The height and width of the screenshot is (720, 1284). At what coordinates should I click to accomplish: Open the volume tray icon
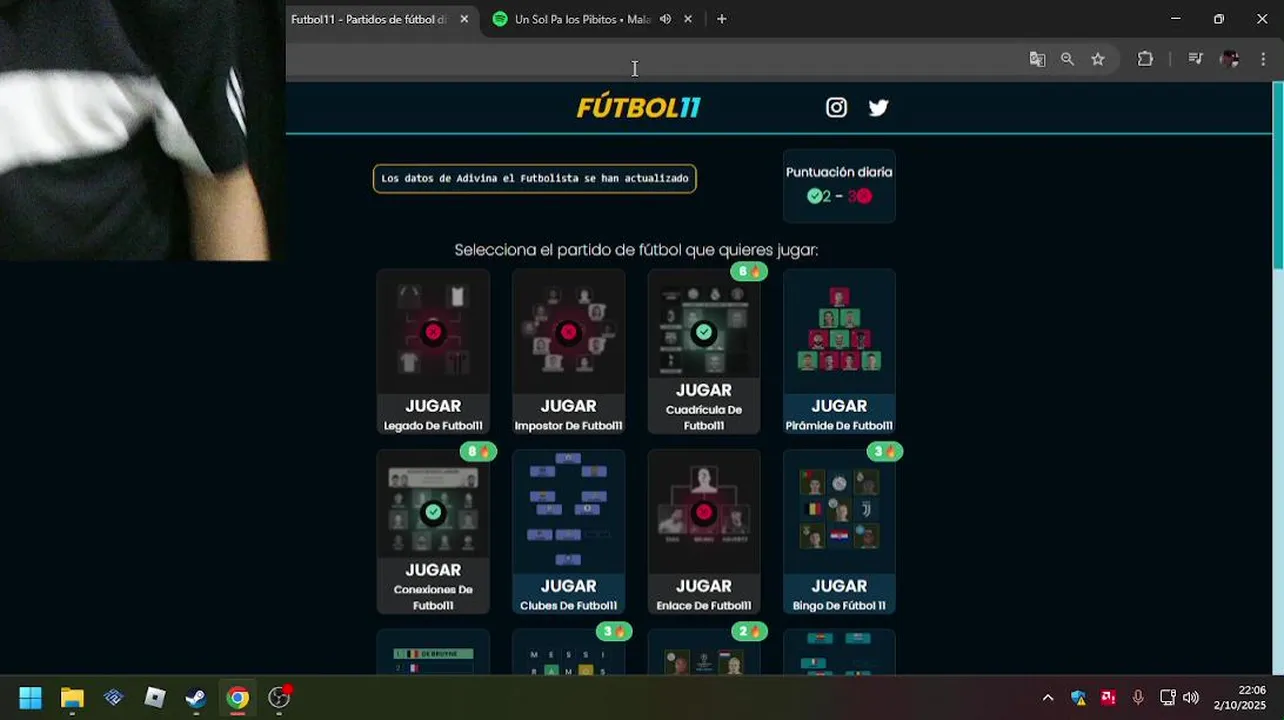[1191, 697]
